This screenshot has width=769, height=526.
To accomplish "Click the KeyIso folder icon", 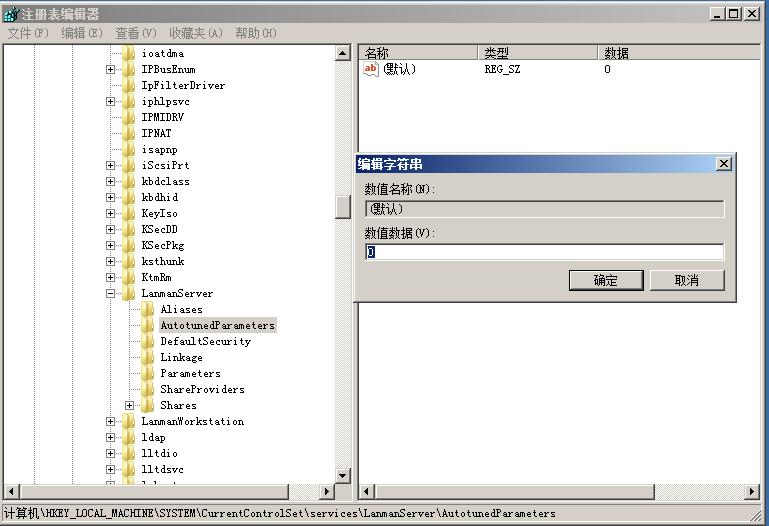I will [x=128, y=213].
